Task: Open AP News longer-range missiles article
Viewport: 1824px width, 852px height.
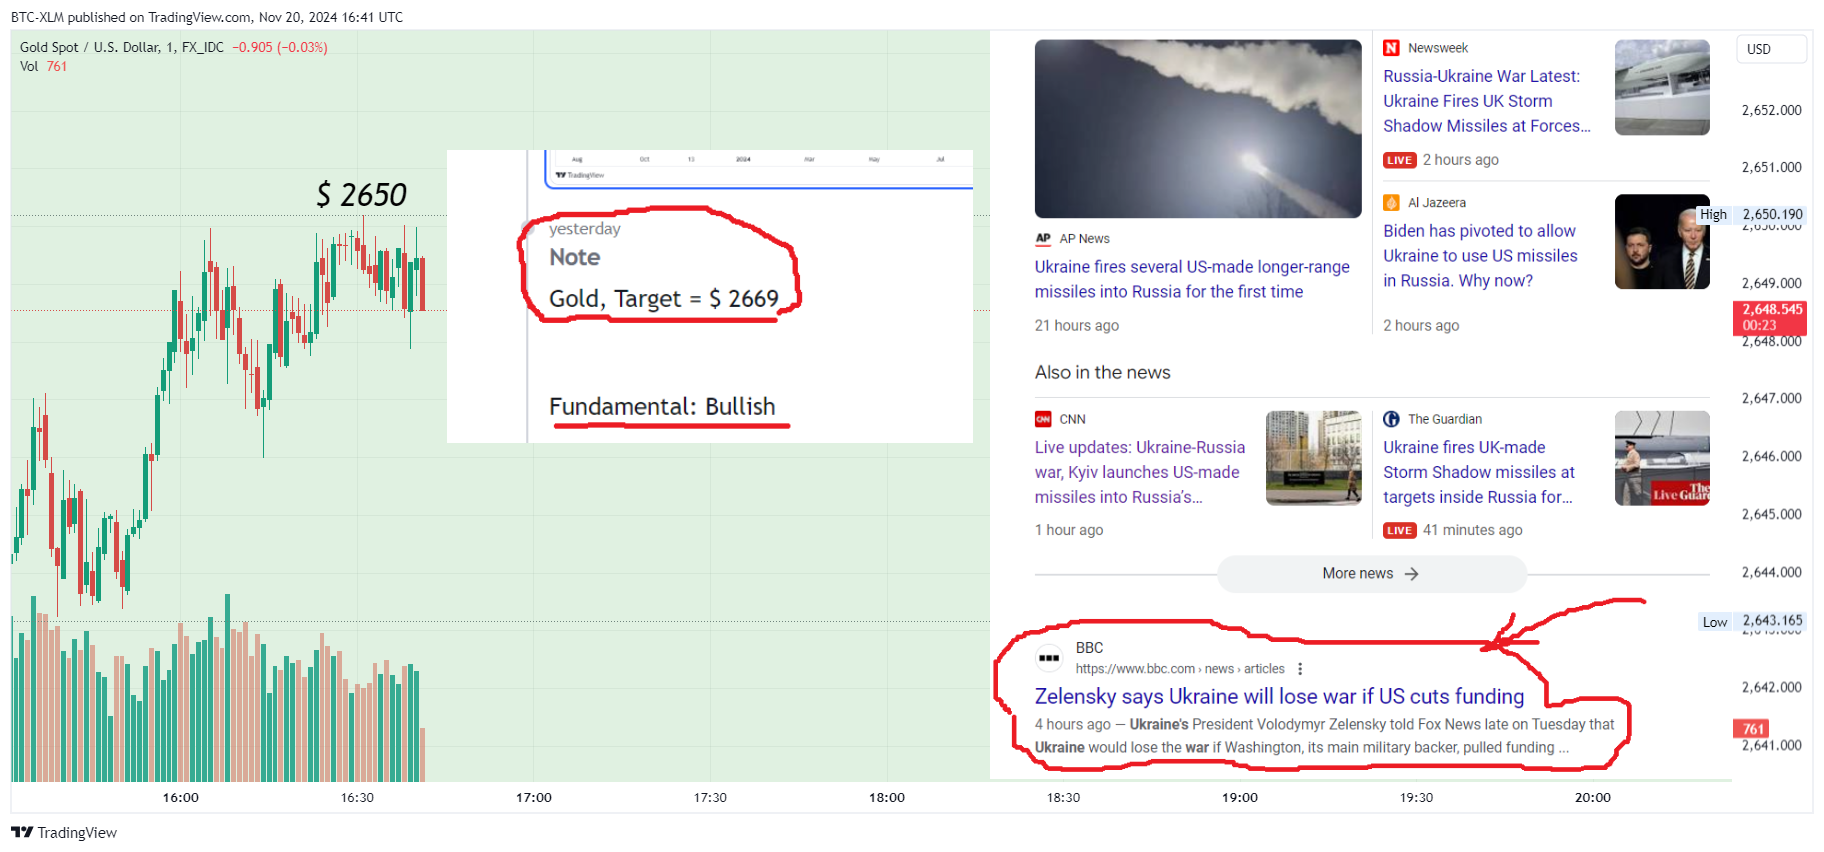Action: tap(1192, 279)
